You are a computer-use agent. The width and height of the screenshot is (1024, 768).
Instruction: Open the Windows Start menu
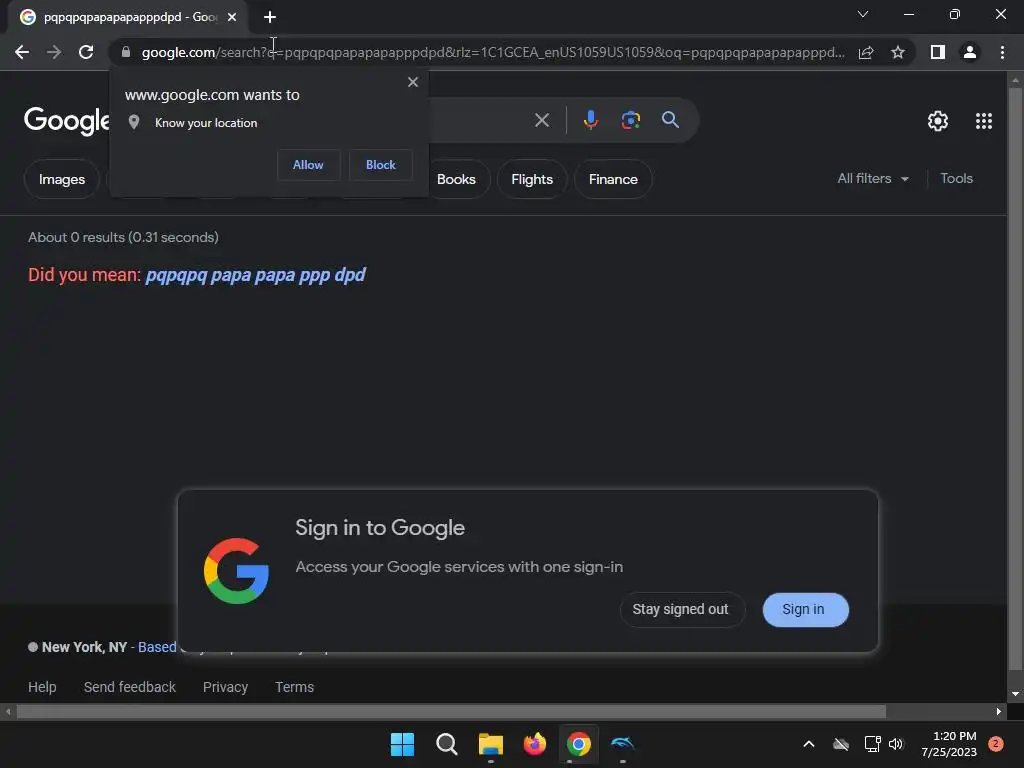(x=402, y=744)
